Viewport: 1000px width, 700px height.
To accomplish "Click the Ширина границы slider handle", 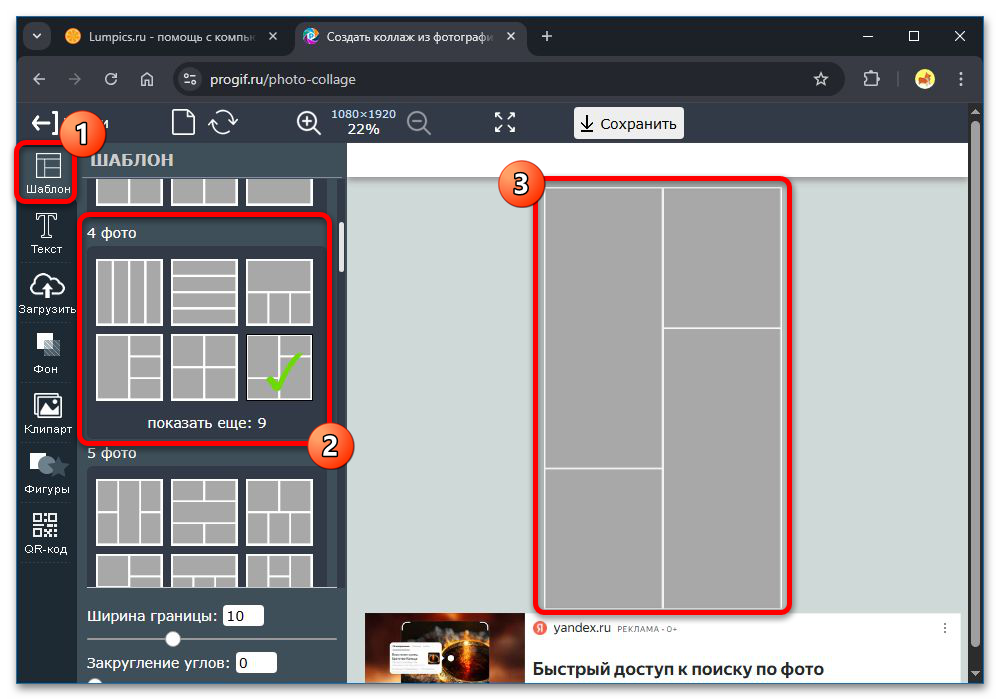I will point(173,638).
